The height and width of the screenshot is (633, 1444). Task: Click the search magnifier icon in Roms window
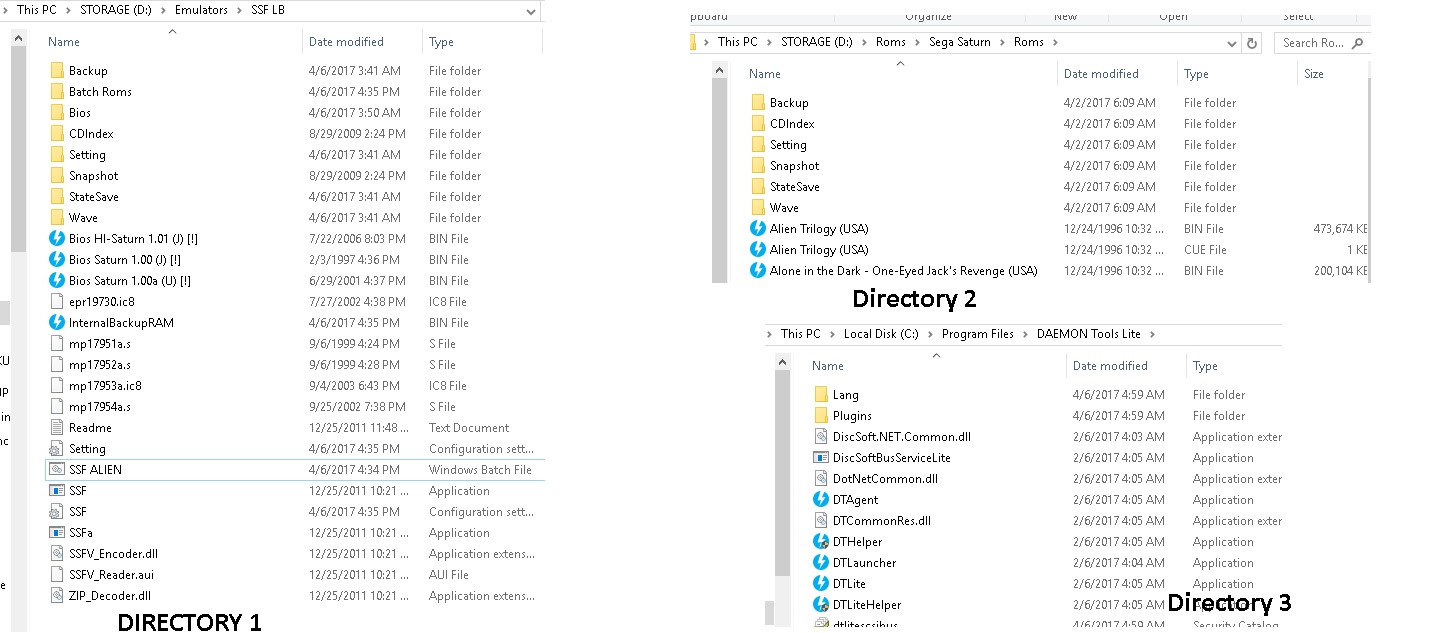(x=1357, y=43)
